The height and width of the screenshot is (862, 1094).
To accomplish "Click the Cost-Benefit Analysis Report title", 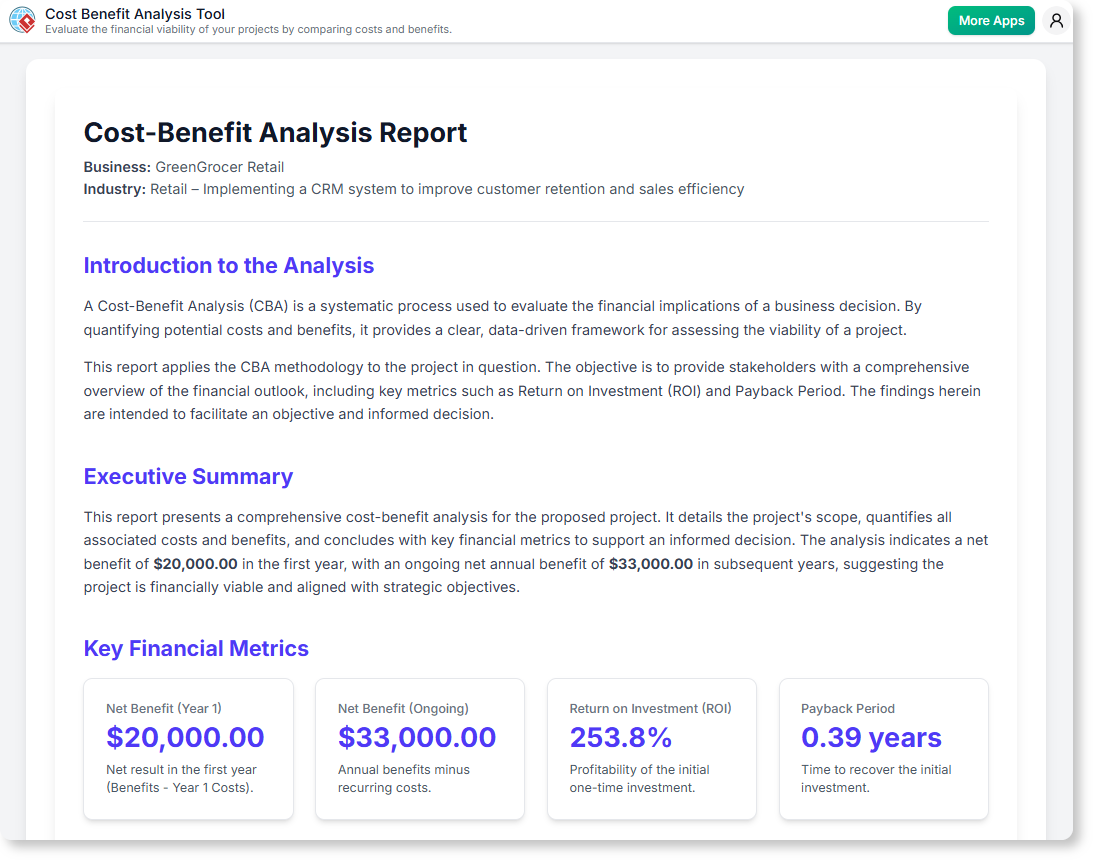I will [275, 132].
